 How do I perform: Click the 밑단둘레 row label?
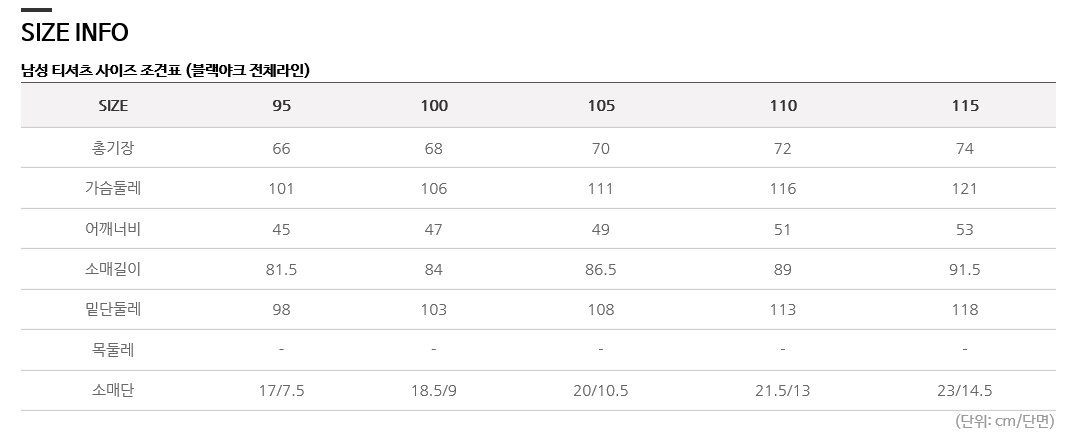(x=113, y=309)
